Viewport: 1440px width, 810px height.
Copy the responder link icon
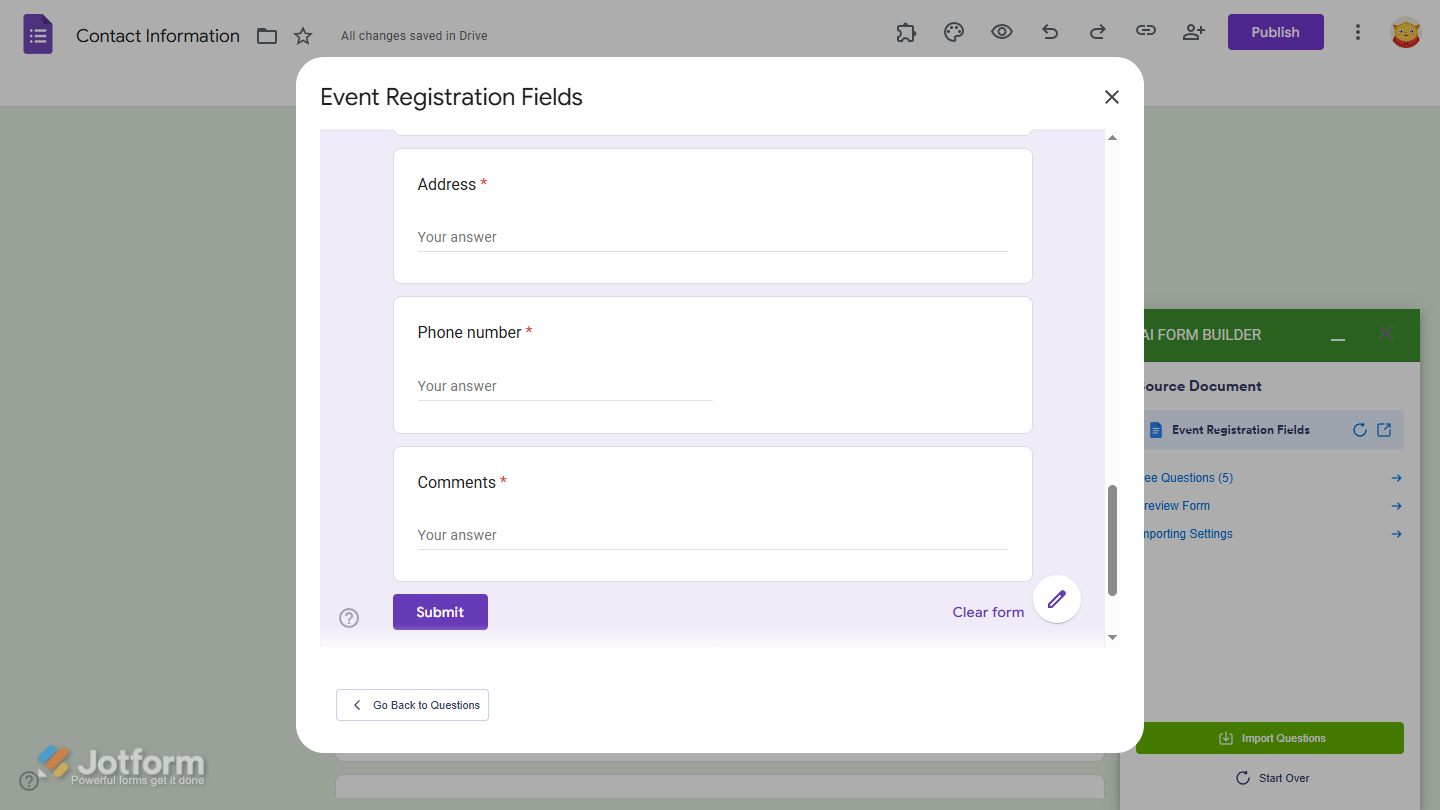(1145, 32)
